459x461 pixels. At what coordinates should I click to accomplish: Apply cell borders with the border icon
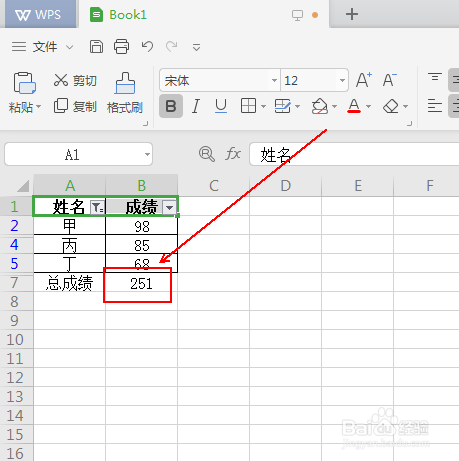click(x=248, y=106)
